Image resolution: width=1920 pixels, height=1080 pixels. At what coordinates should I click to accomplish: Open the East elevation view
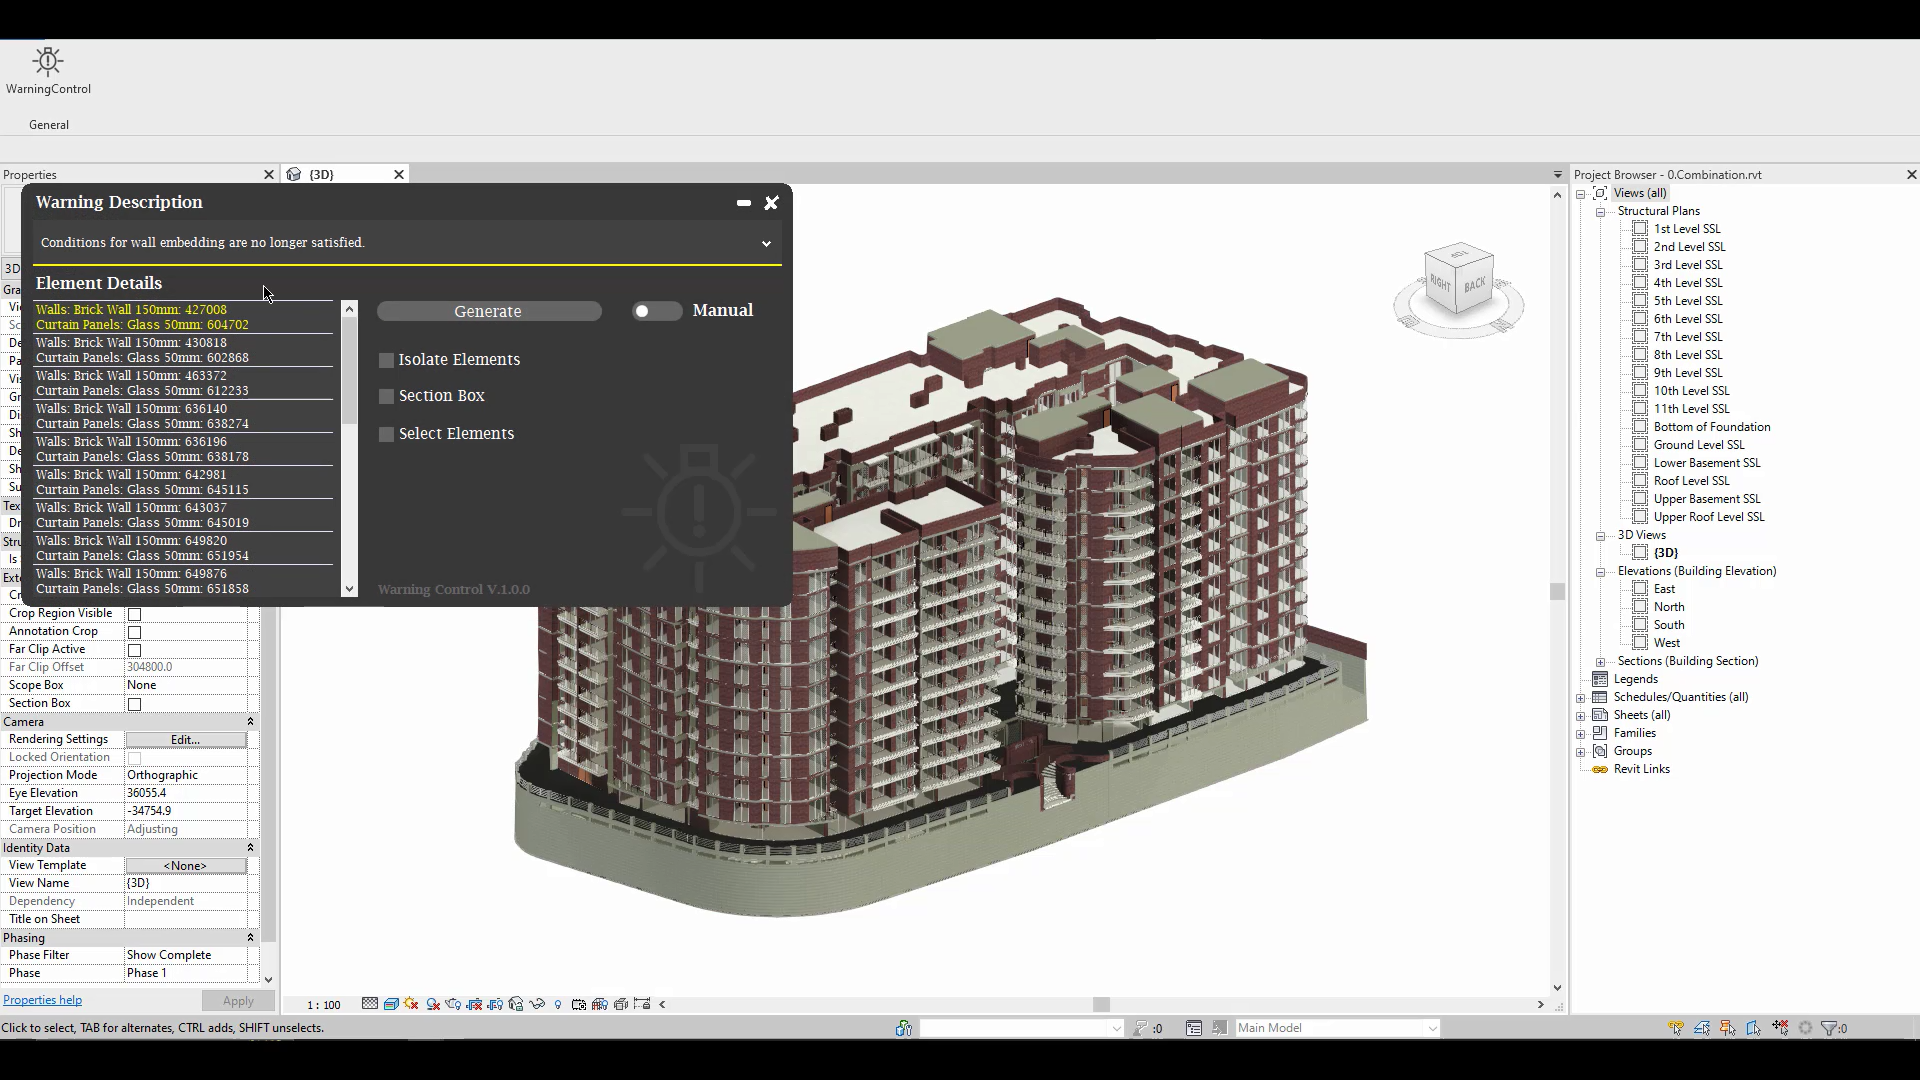click(x=1664, y=589)
